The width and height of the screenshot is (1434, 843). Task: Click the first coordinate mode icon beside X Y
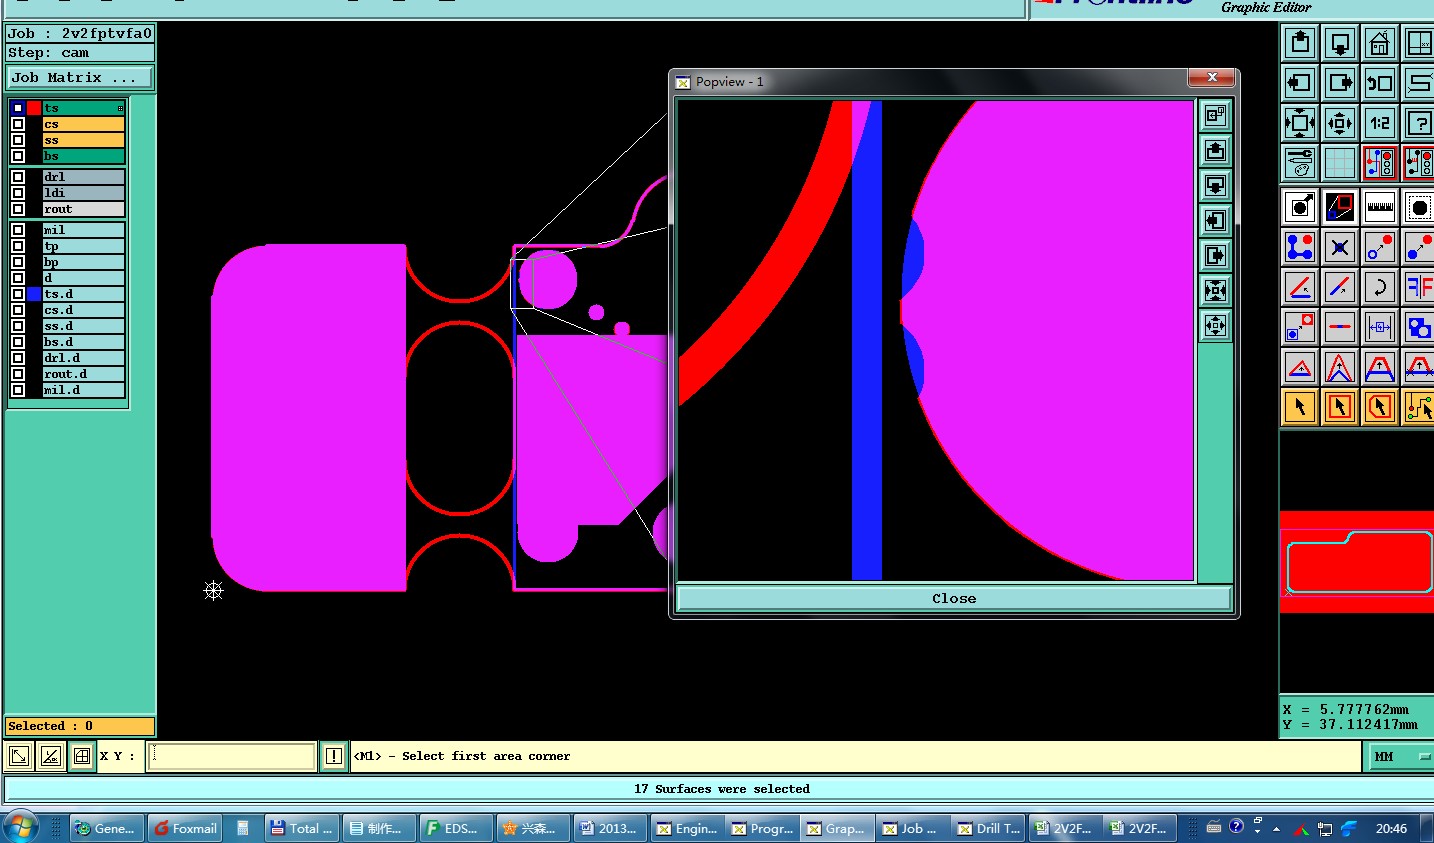(x=19, y=756)
